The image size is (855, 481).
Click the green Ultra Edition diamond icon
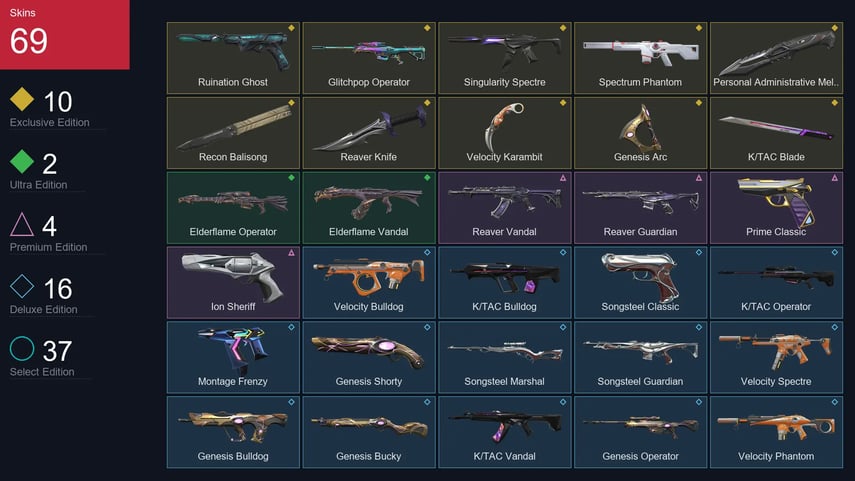point(22,161)
